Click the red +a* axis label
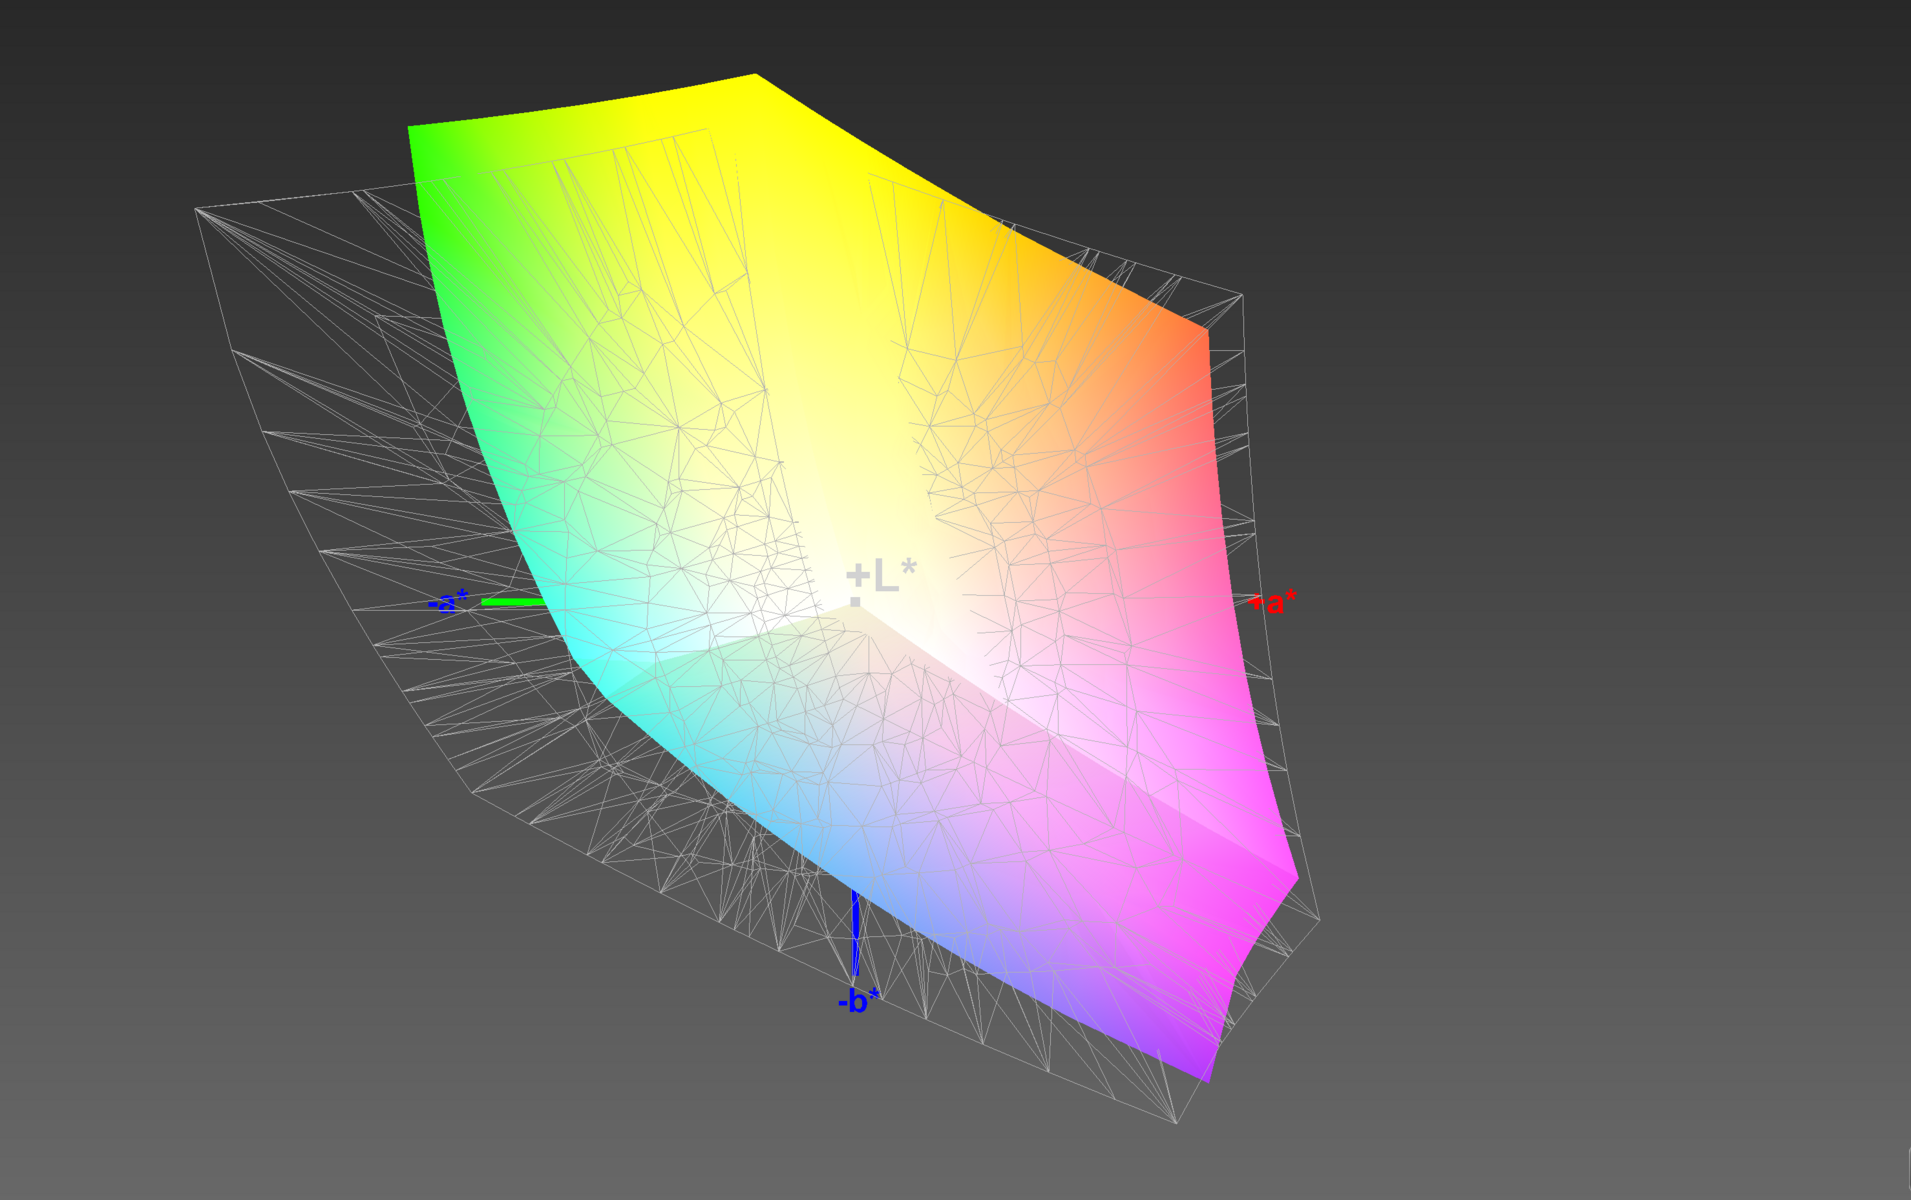This screenshot has width=1911, height=1200. tap(1273, 602)
